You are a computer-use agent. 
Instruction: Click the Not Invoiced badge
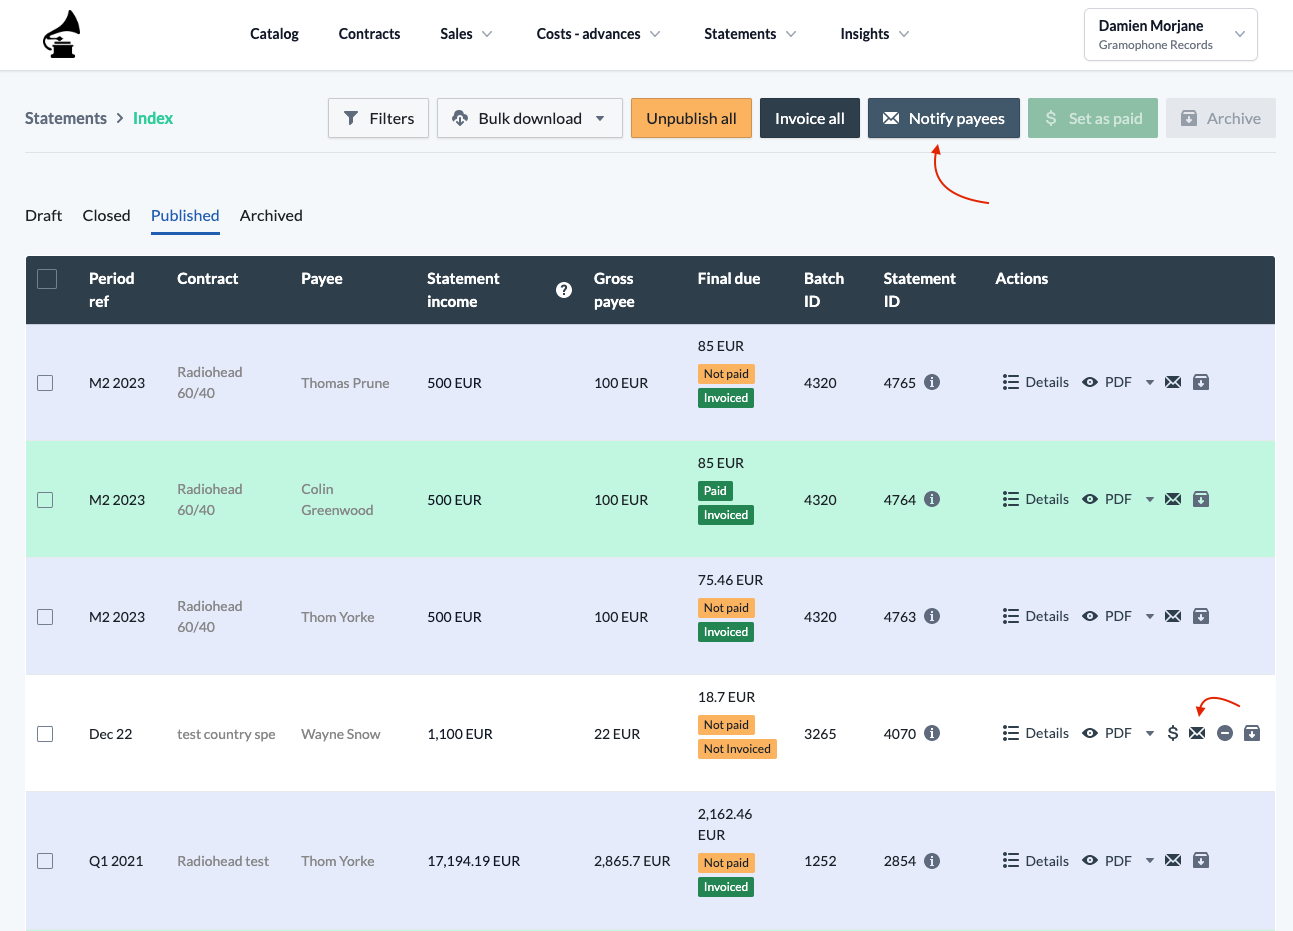737,749
